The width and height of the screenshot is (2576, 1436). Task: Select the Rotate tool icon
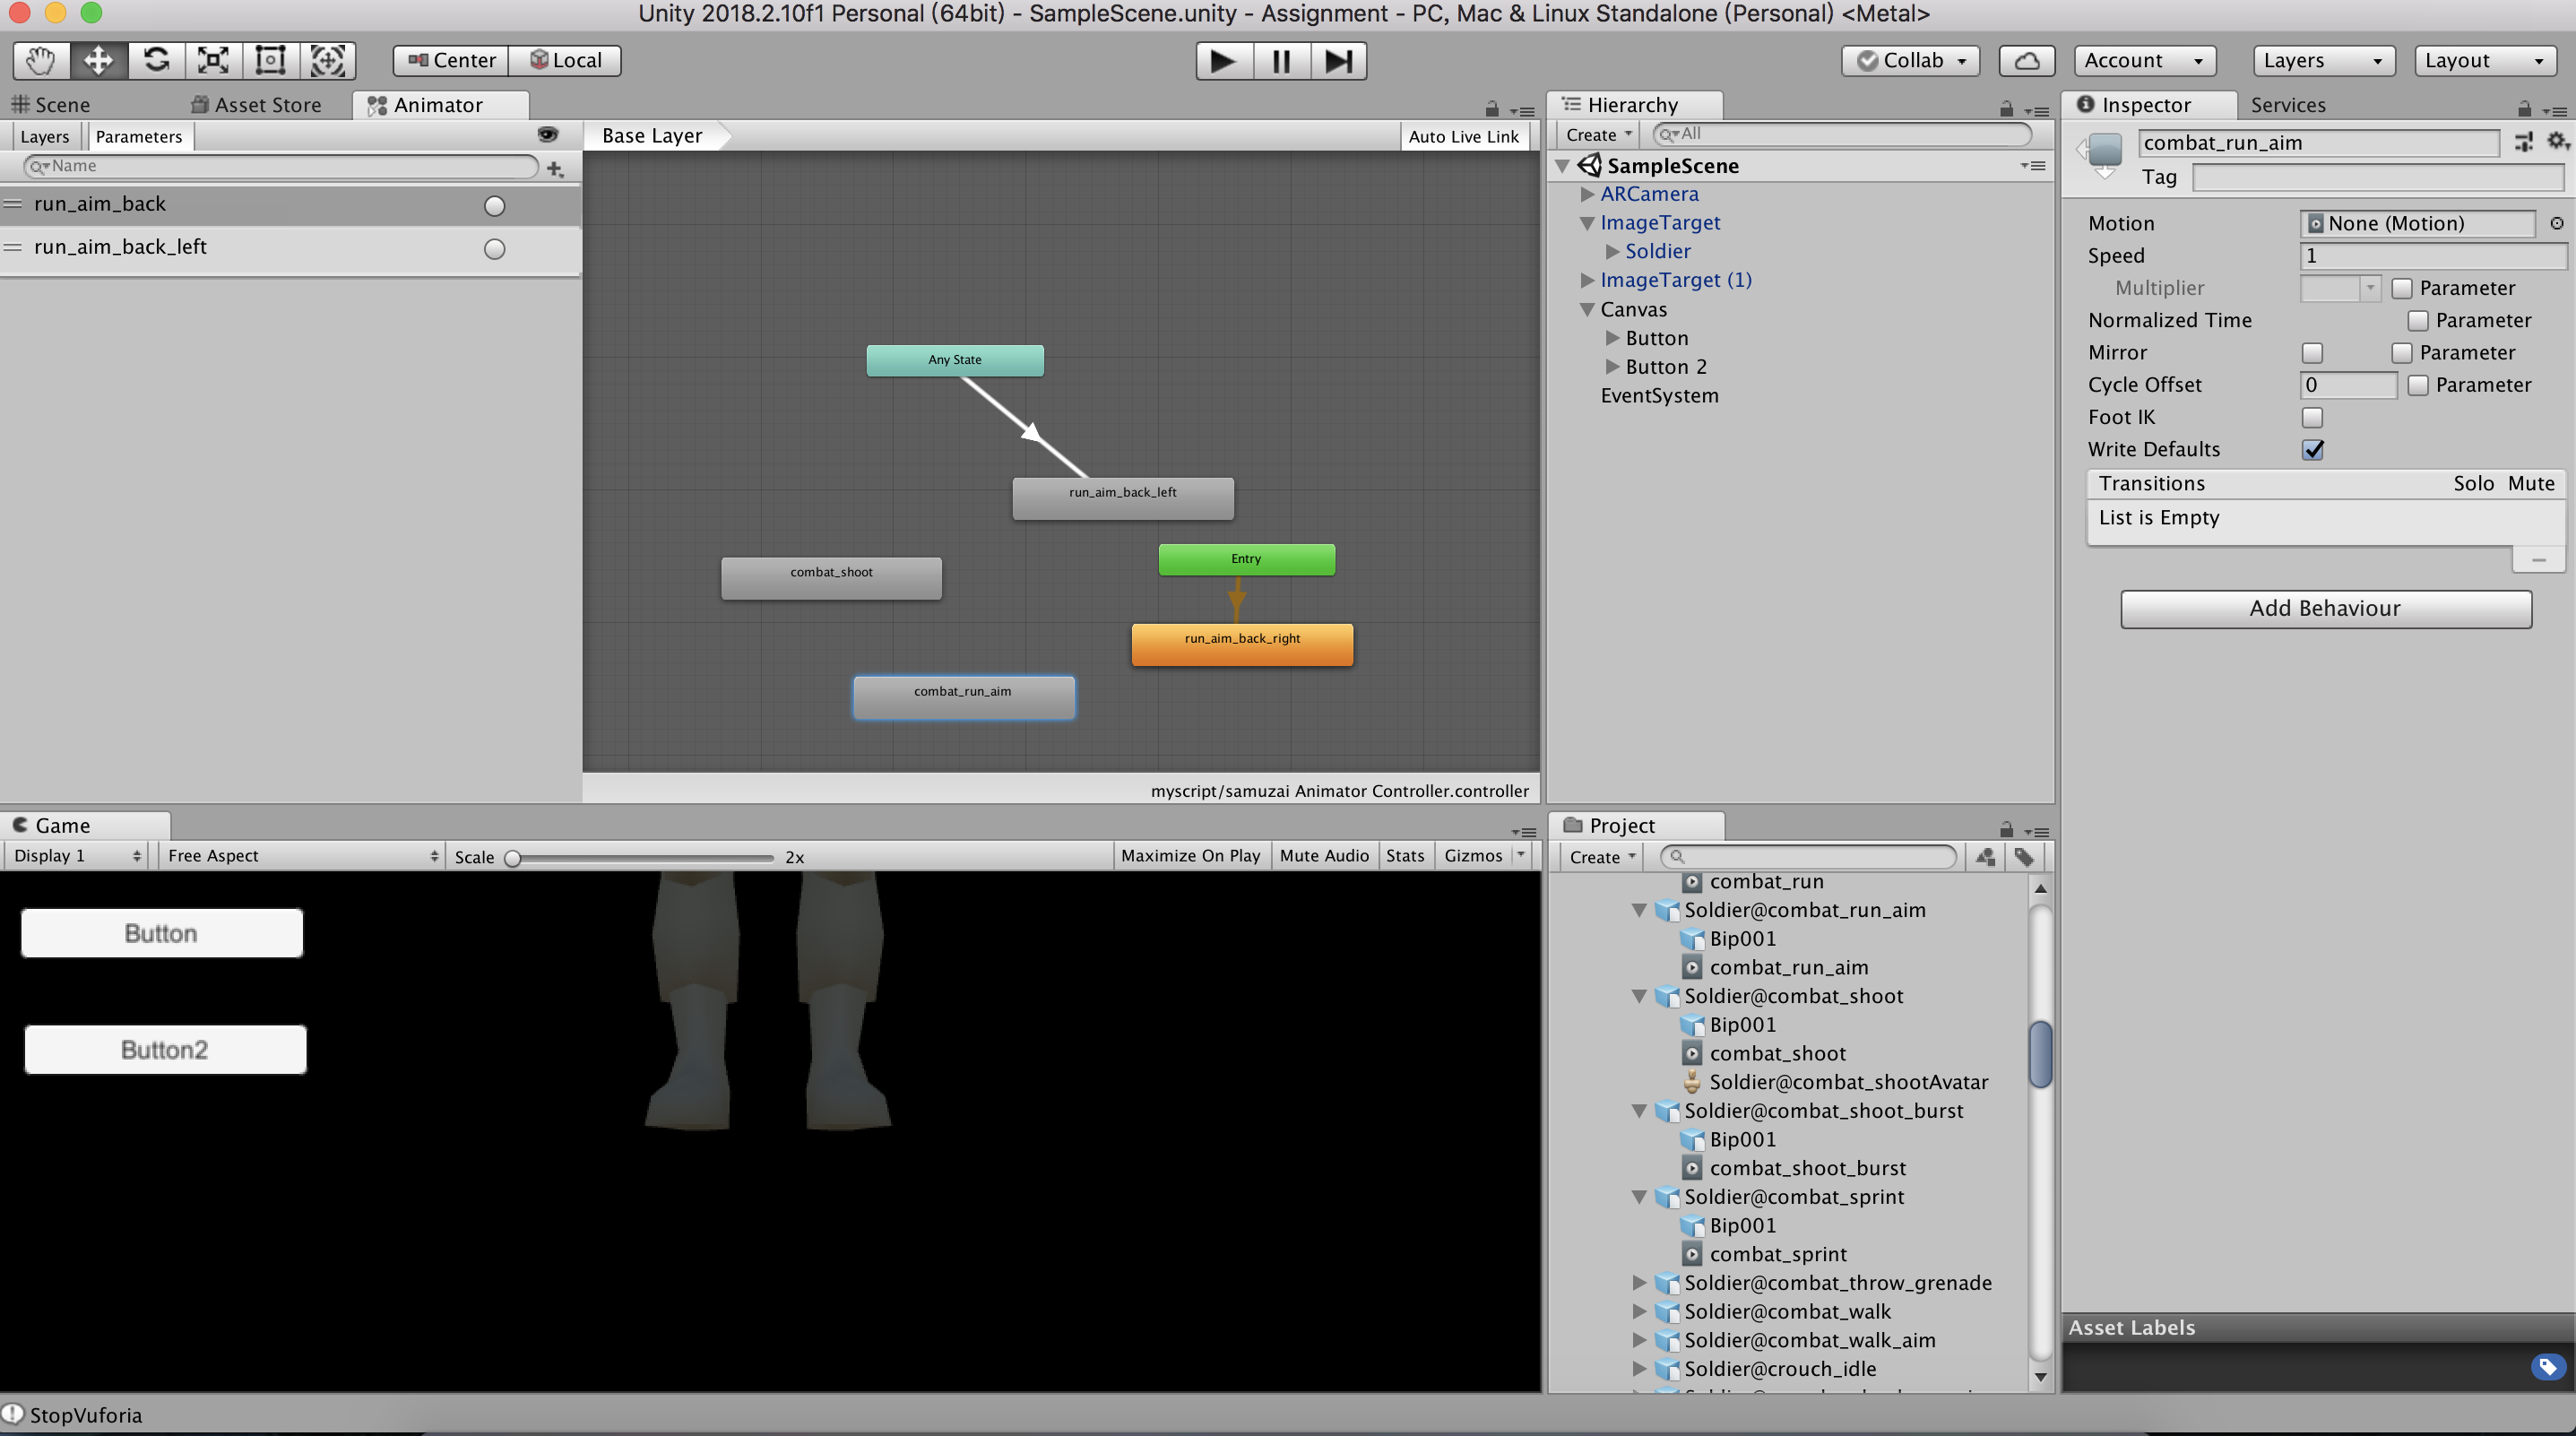(x=156, y=60)
